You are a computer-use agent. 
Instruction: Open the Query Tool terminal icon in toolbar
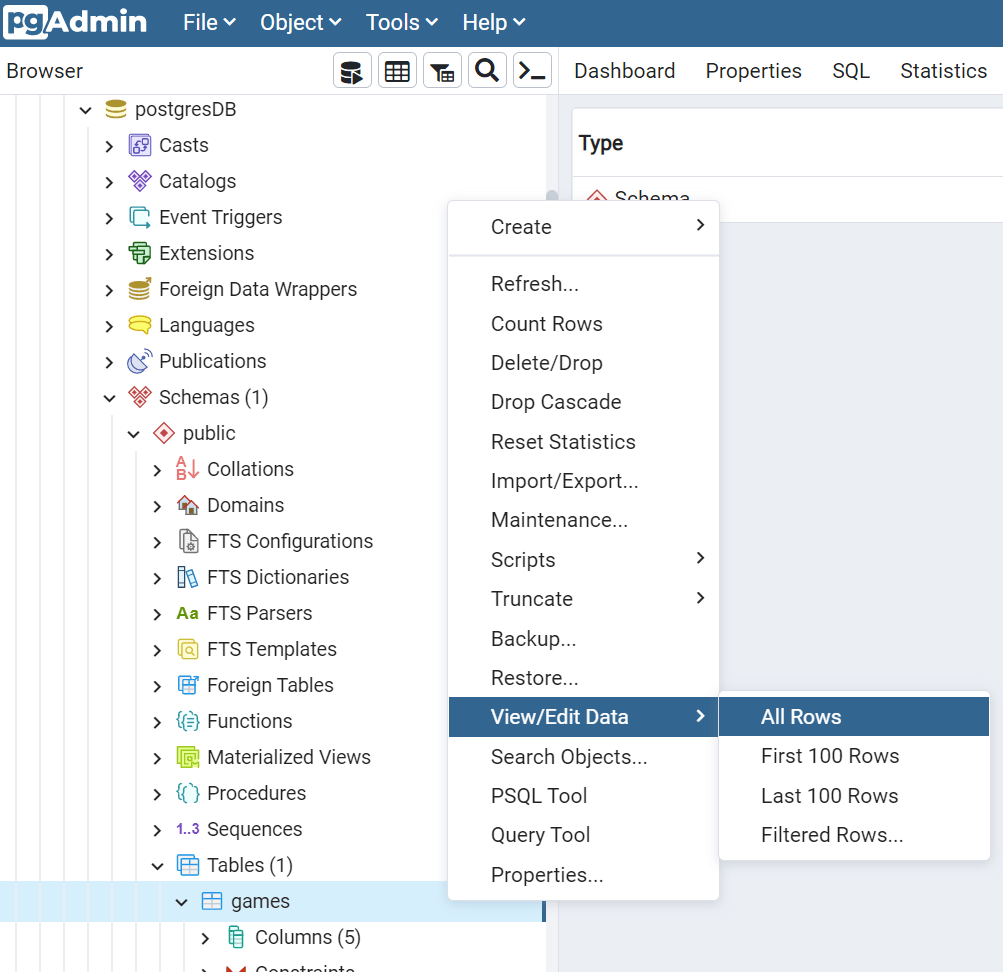point(531,70)
